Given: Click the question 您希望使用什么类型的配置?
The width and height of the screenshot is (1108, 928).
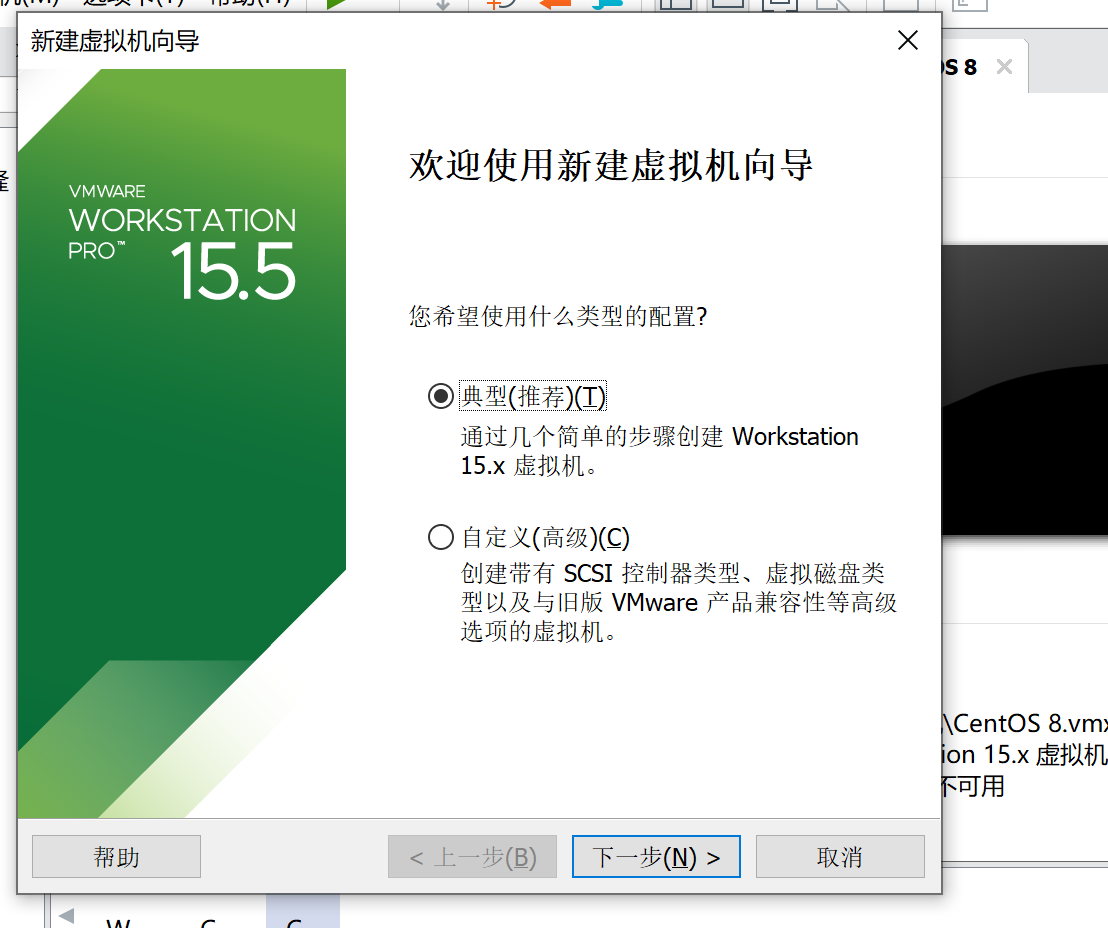Looking at the screenshot, I should pyautogui.click(x=558, y=316).
